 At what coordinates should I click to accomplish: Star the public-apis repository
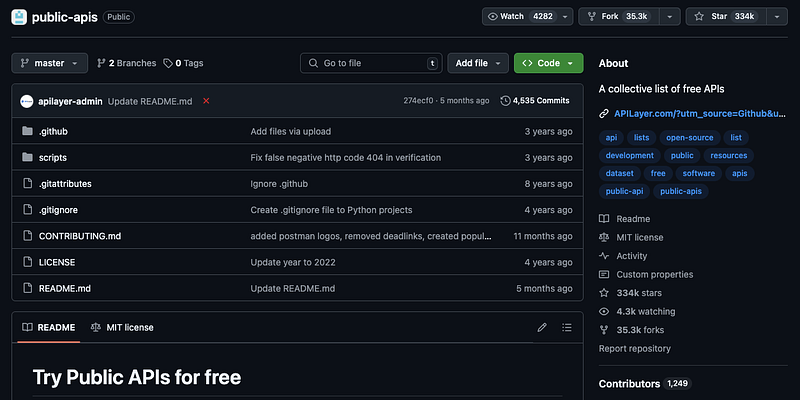pos(726,16)
